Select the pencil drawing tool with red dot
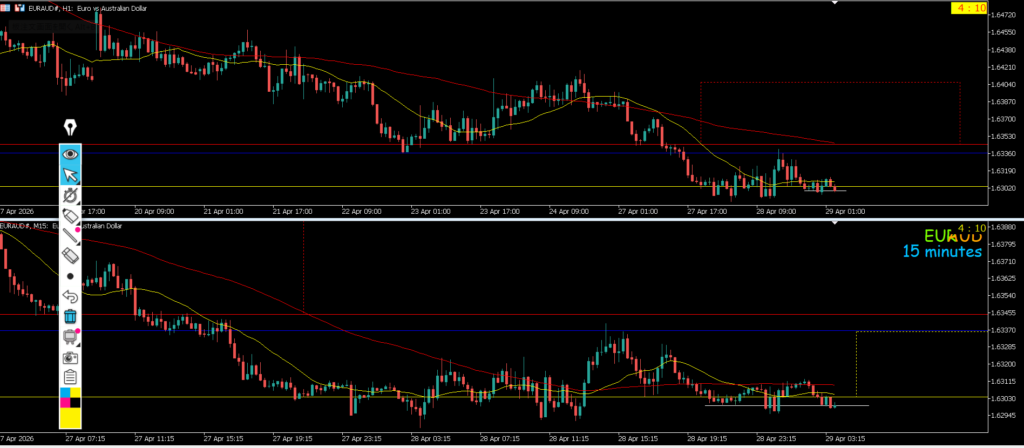 (x=70, y=215)
